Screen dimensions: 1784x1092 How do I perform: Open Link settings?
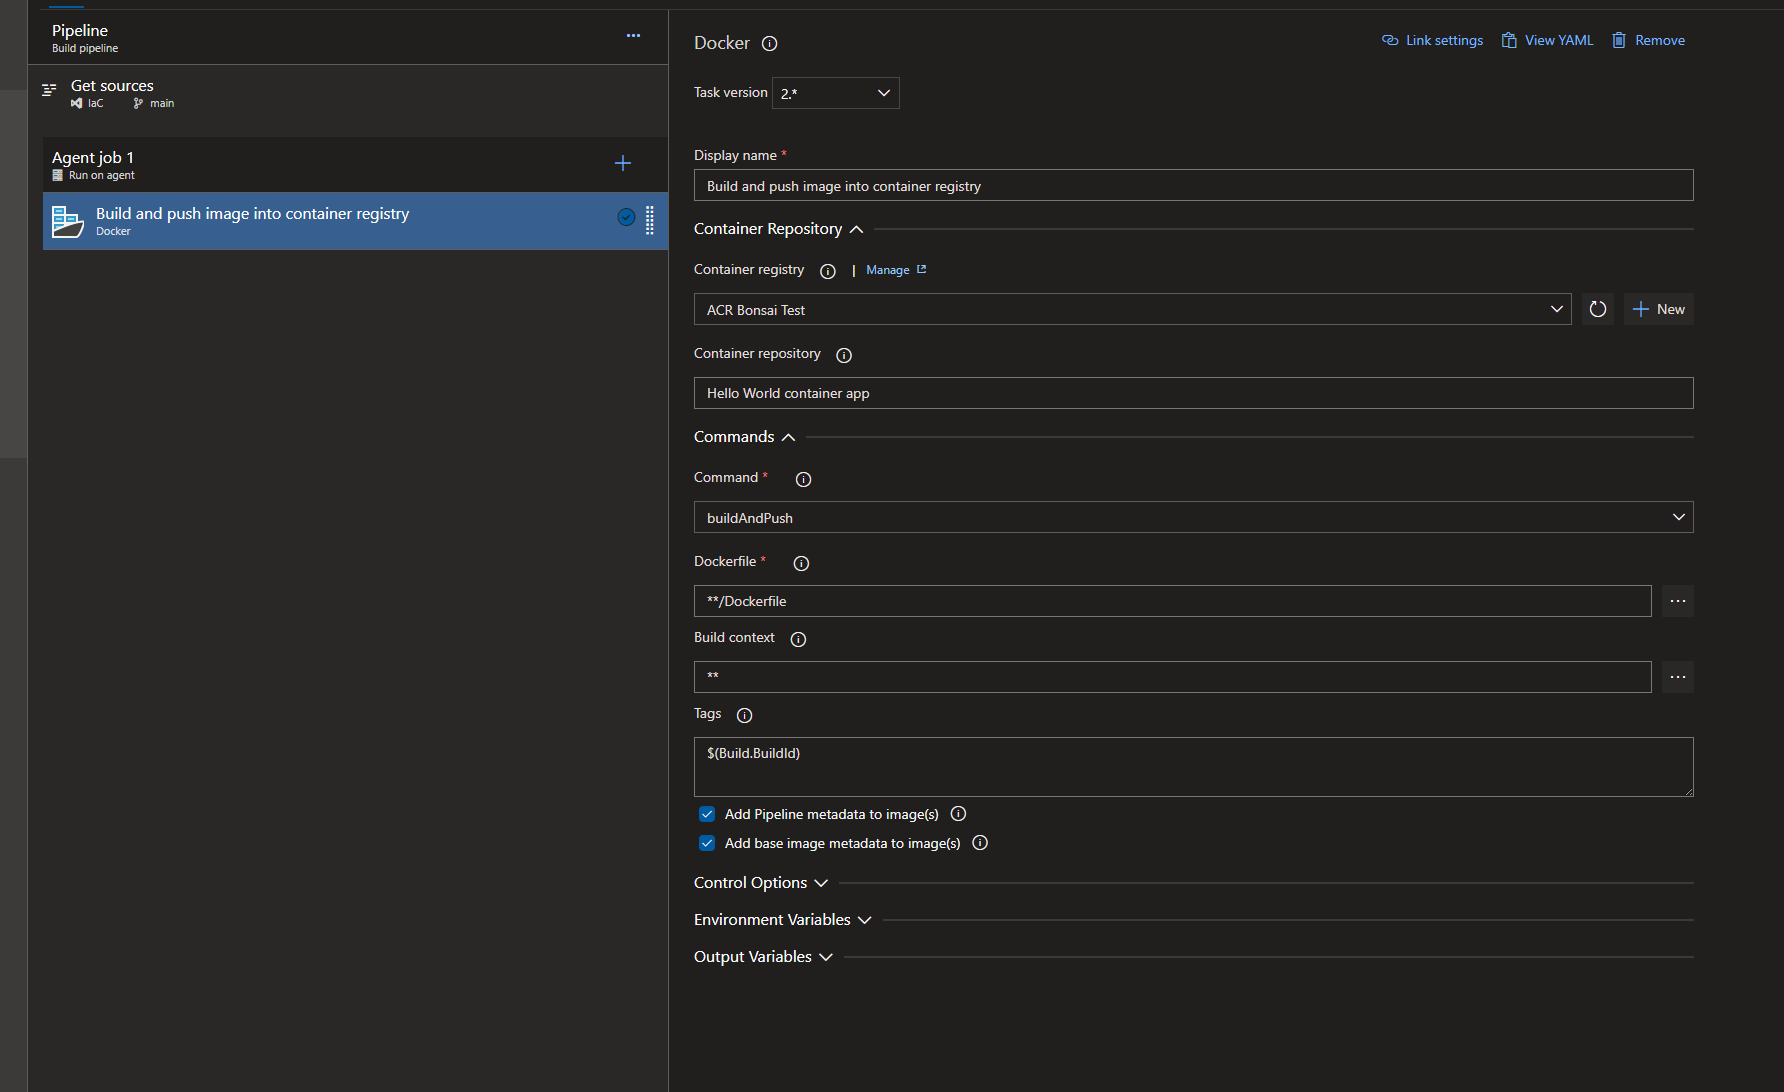point(1433,40)
